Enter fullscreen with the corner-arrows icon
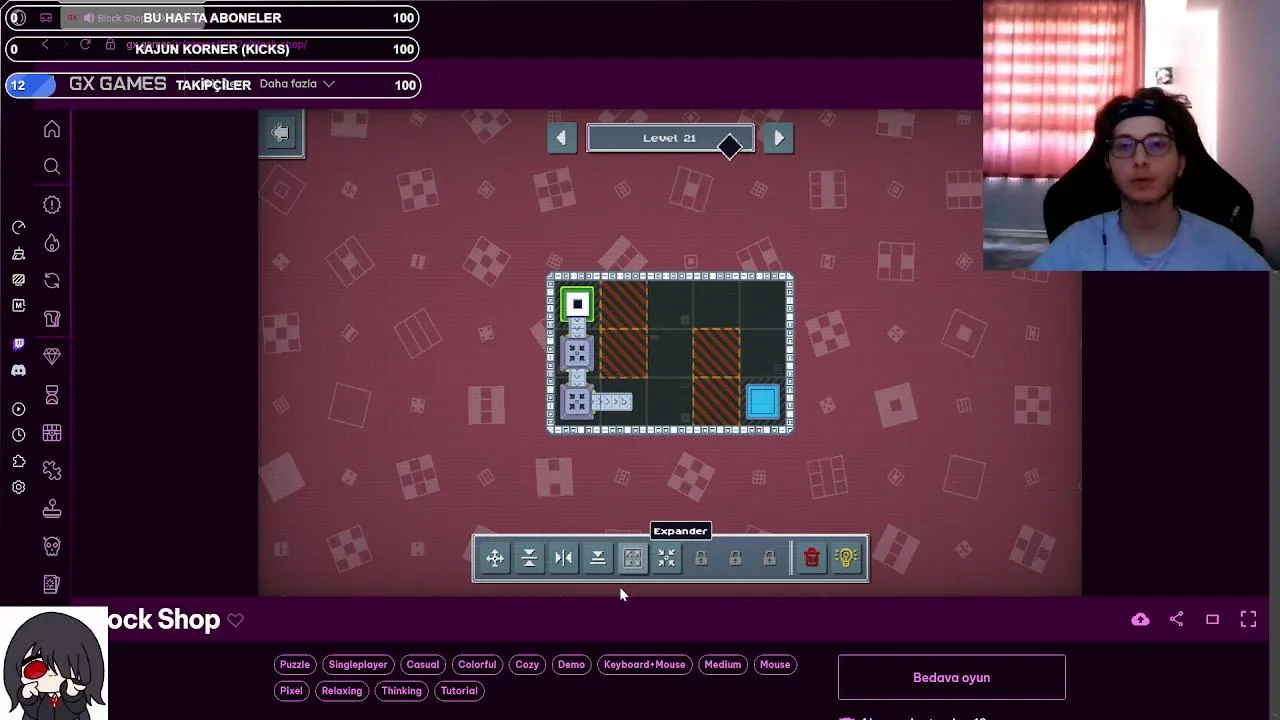 (1248, 620)
